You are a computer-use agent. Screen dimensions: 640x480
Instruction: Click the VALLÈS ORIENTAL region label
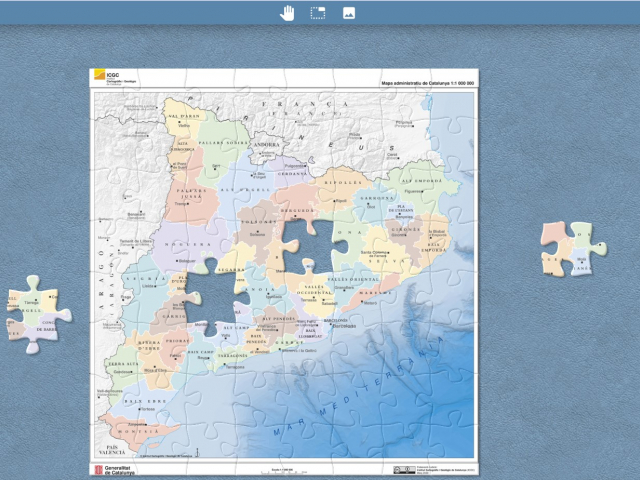coord(354,279)
